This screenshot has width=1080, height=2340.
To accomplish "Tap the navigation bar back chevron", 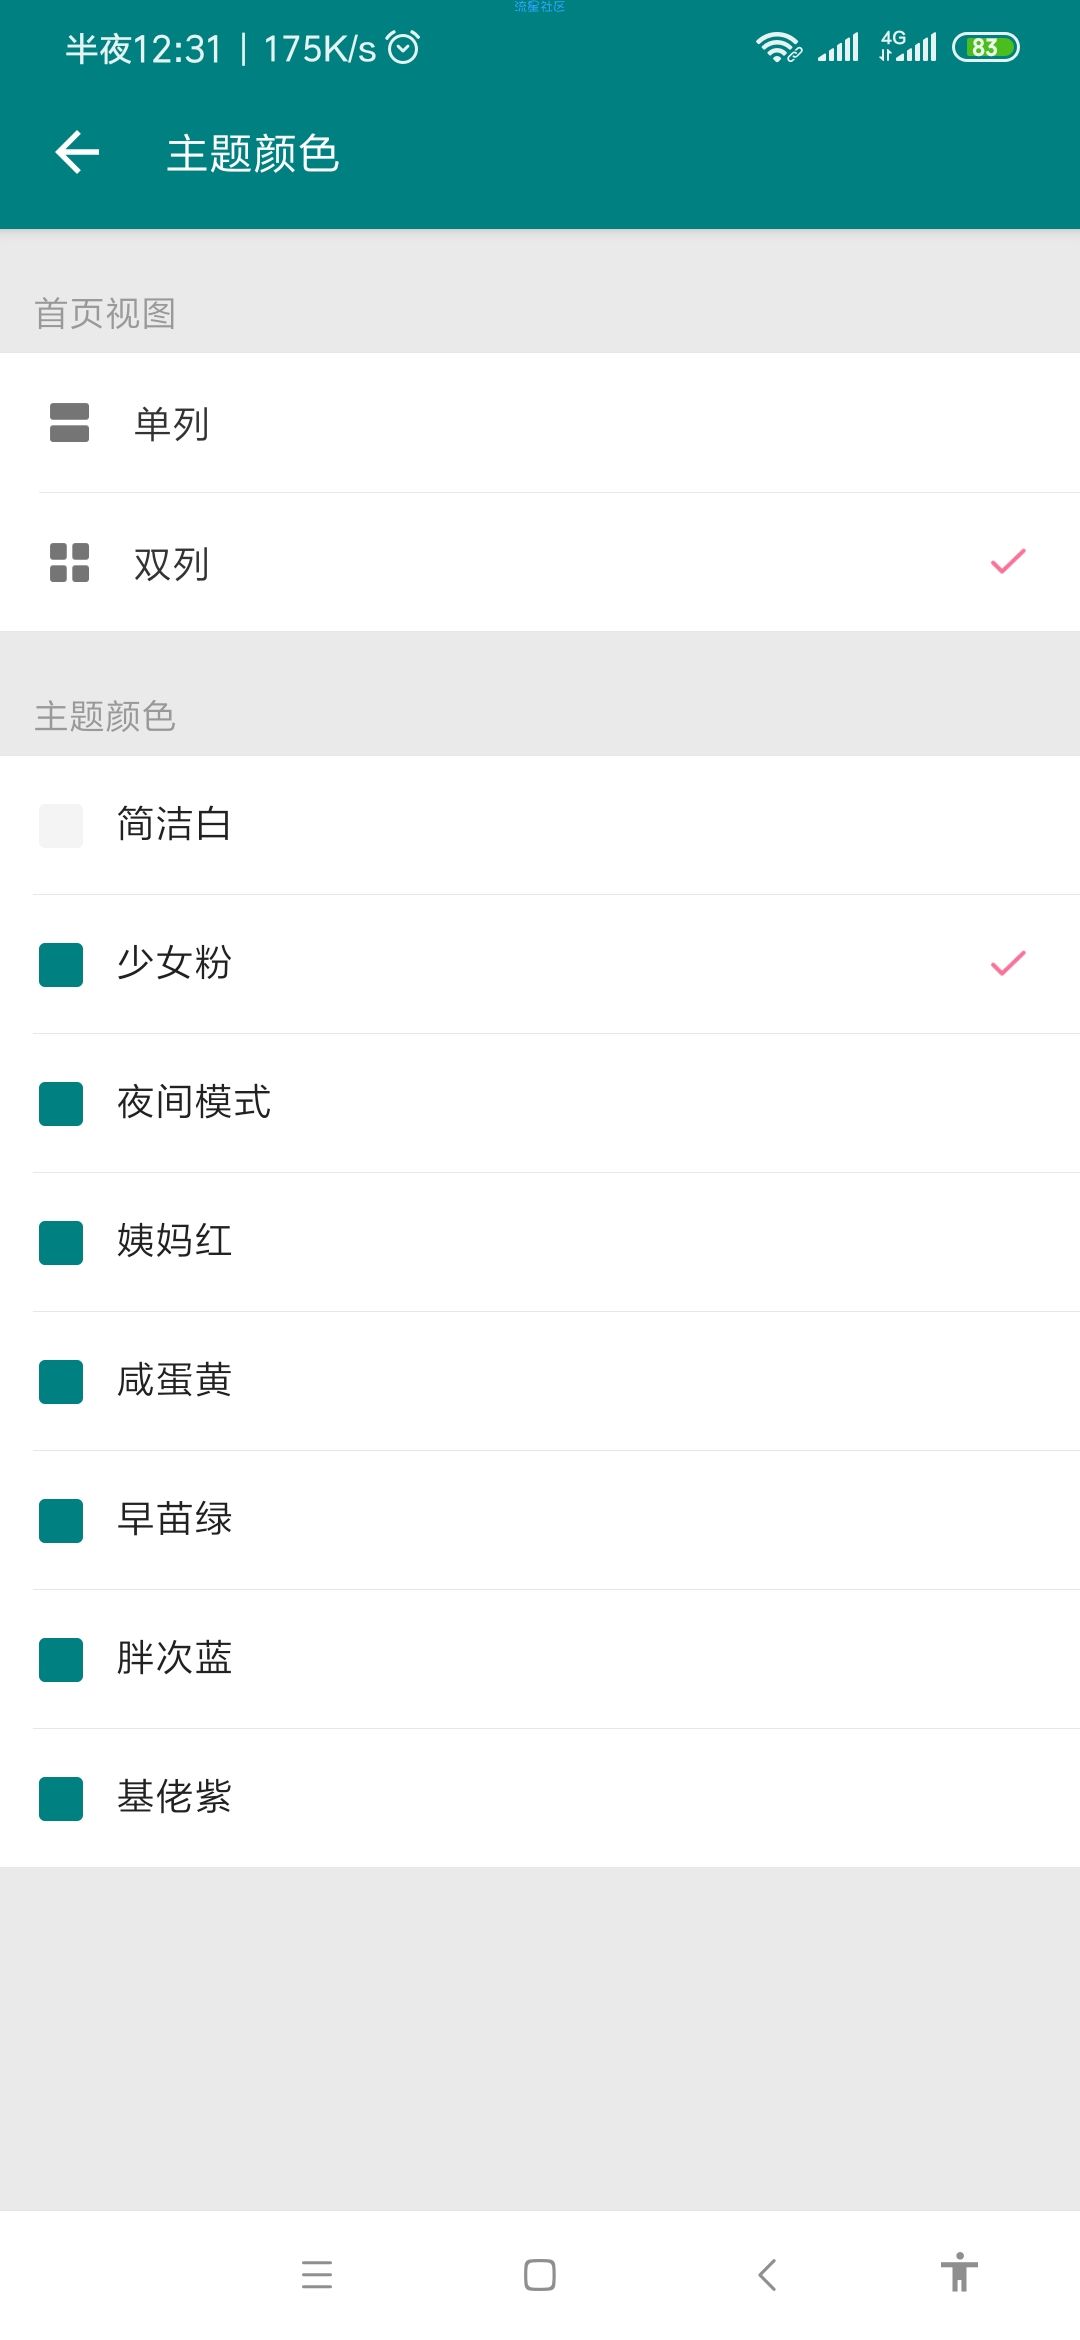I will 767,2275.
